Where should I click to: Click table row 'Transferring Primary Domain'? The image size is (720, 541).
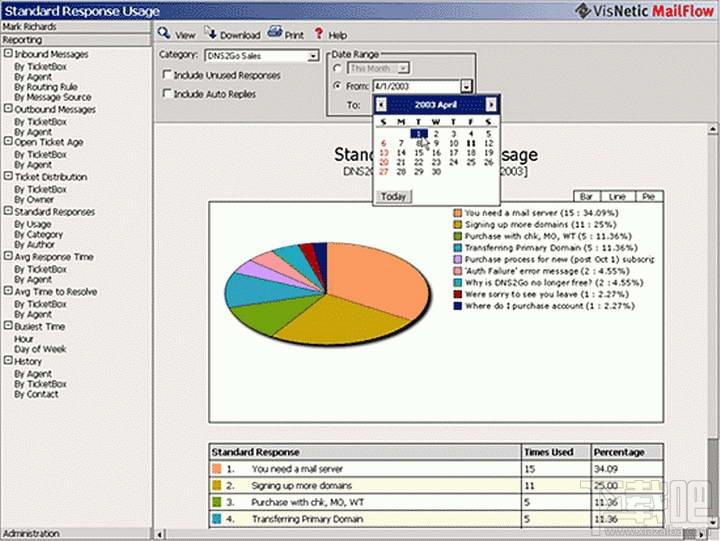(x=436, y=519)
